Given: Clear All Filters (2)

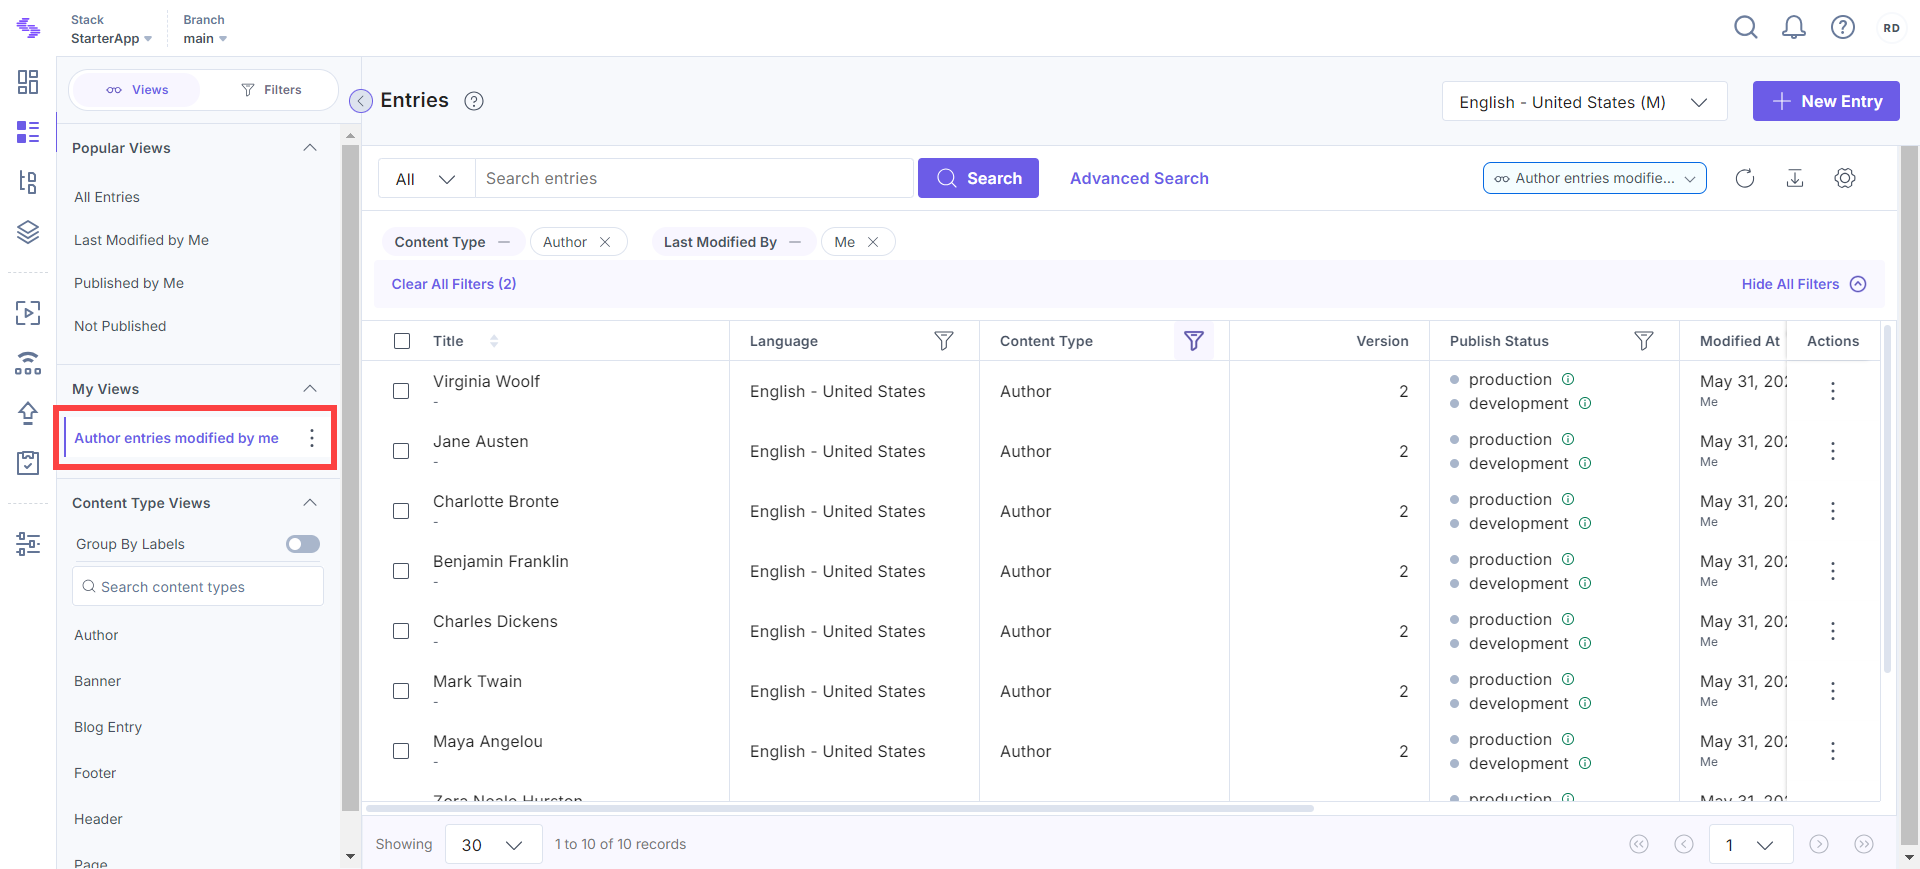Looking at the screenshot, I should [x=454, y=284].
